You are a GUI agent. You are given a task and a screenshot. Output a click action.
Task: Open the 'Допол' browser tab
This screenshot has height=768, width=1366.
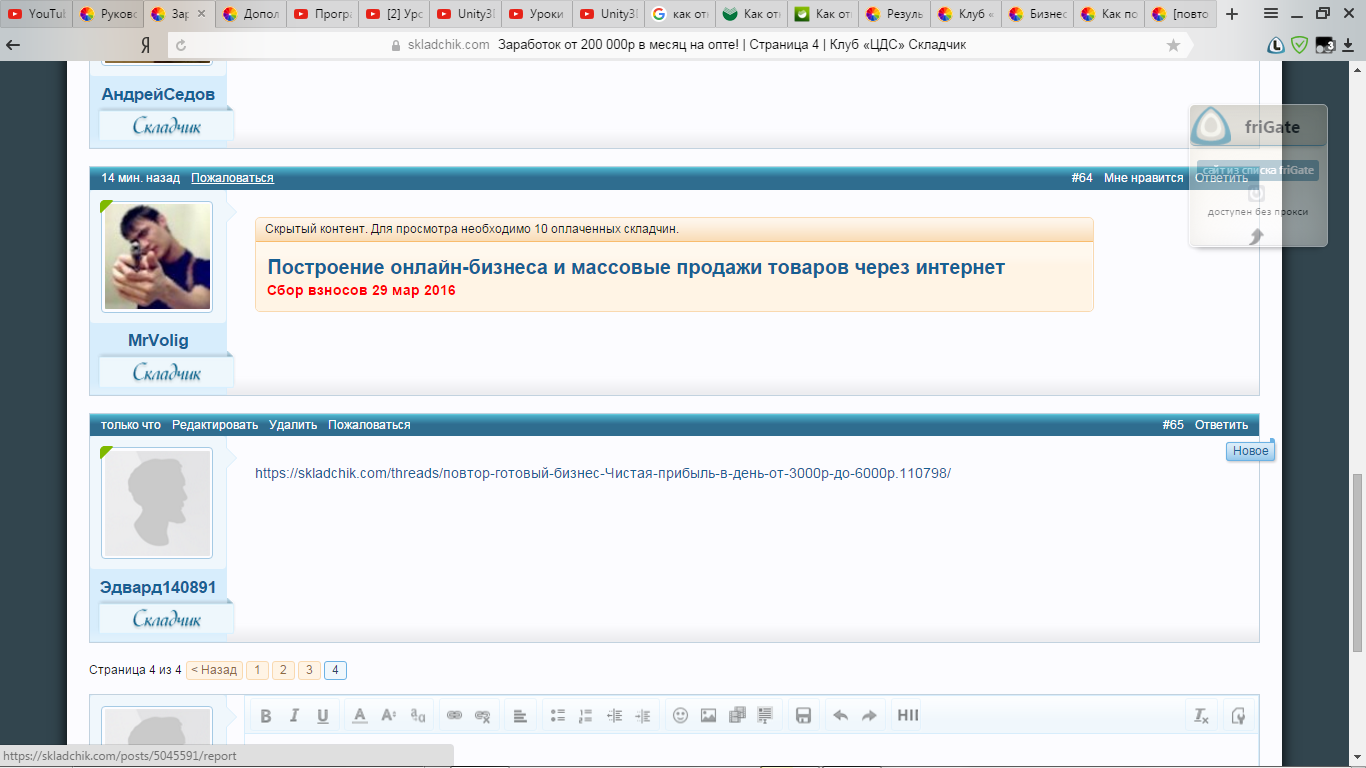[x=250, y=14]
